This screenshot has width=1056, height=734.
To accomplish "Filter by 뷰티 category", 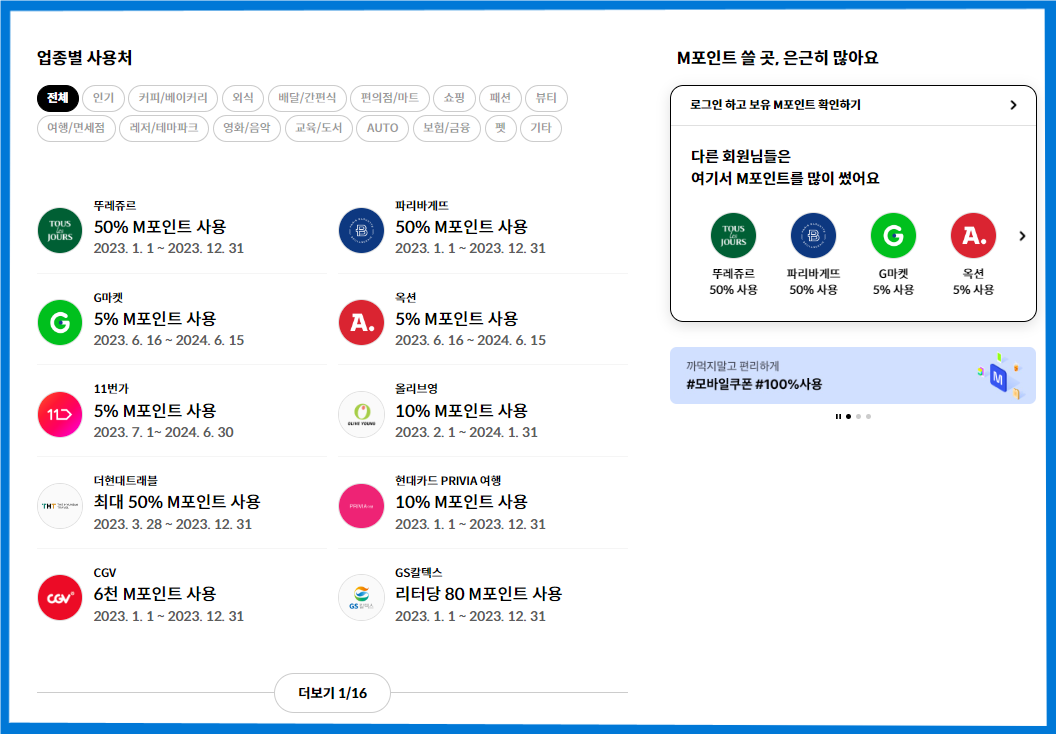I will [x=546, y=98].
